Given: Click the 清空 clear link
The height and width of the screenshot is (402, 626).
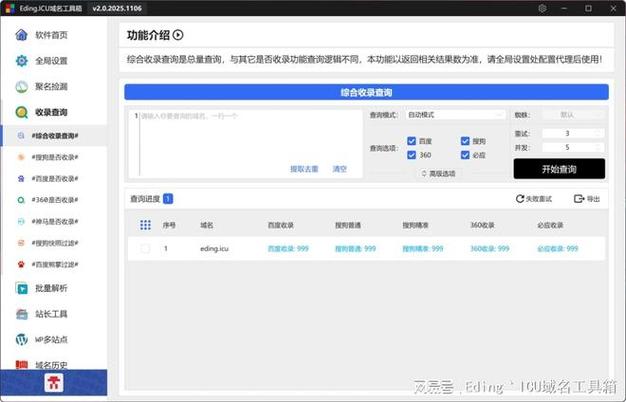Looking at the screenshot, I should click(x=340, y=169).
